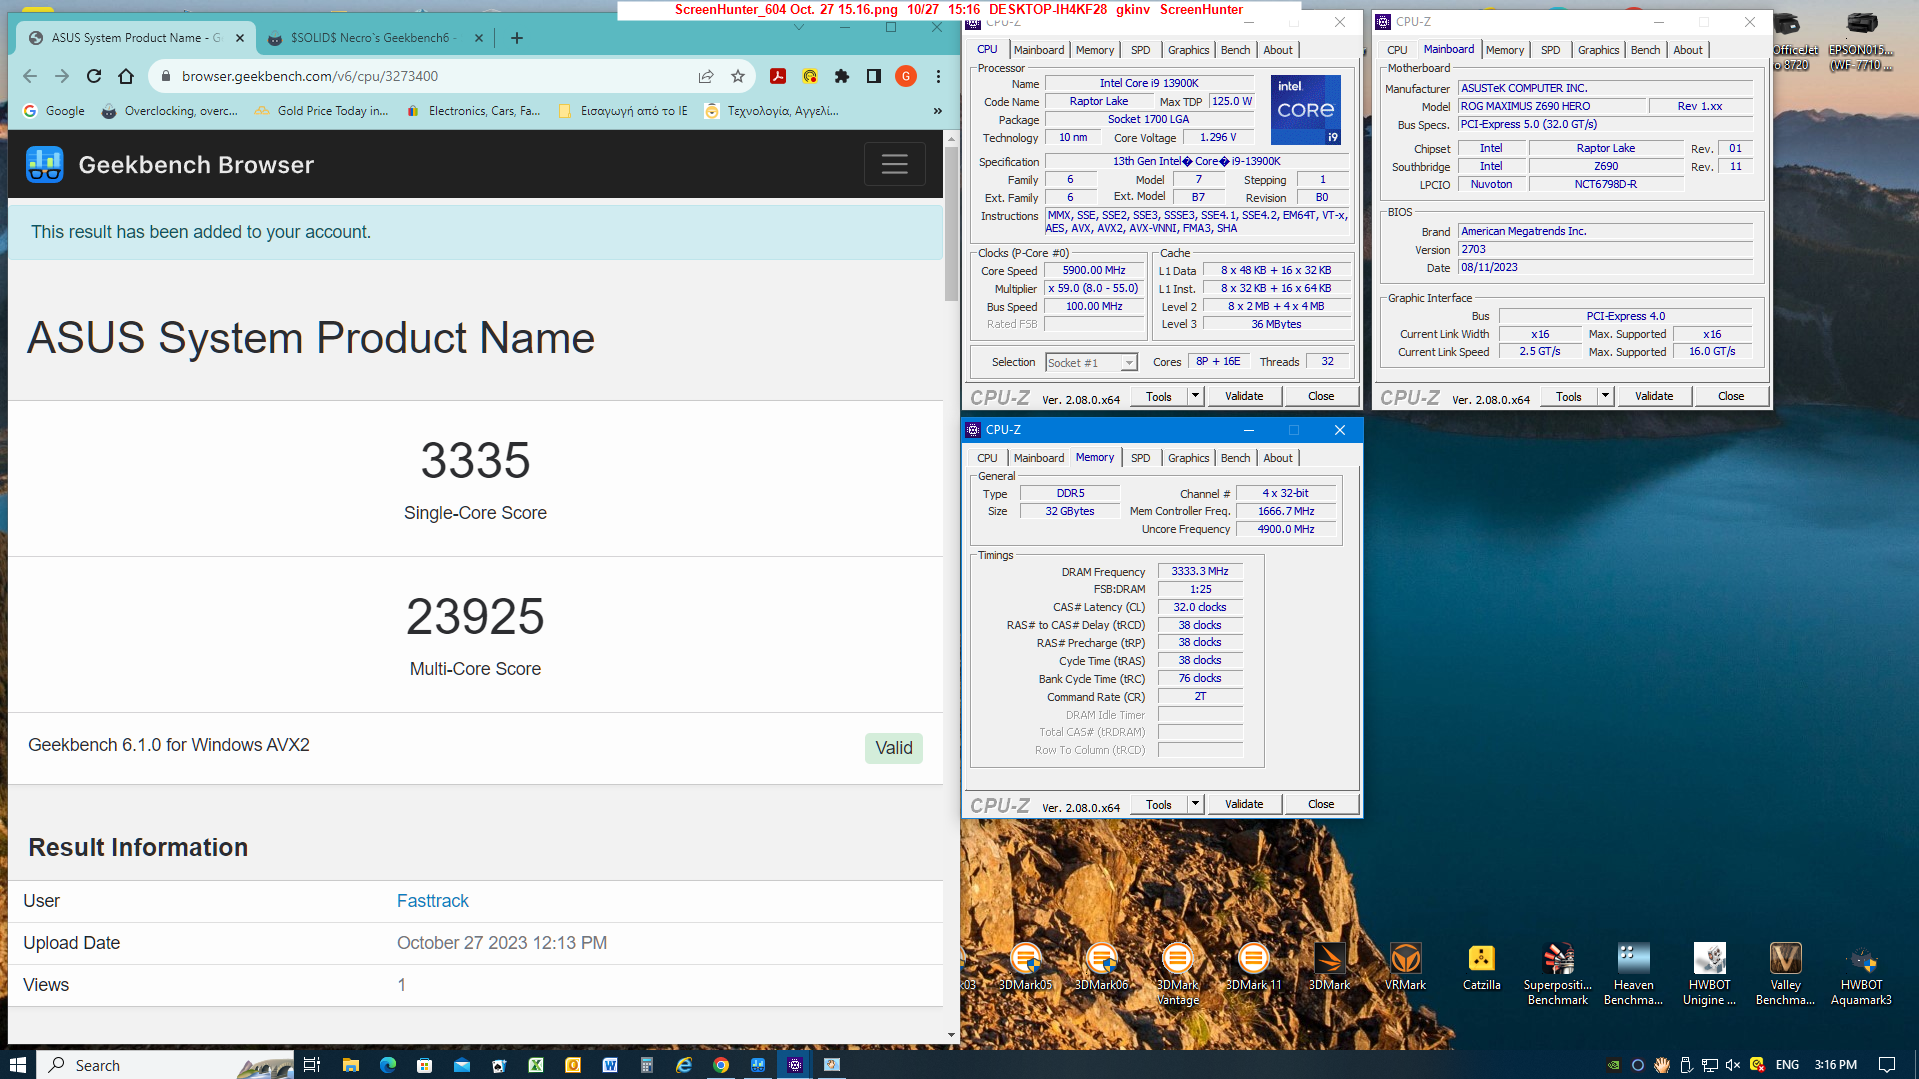The height and width of the screenshot is (1079, 1919).
Task: Open the Windows Start menu
Action: (17, 1064)
